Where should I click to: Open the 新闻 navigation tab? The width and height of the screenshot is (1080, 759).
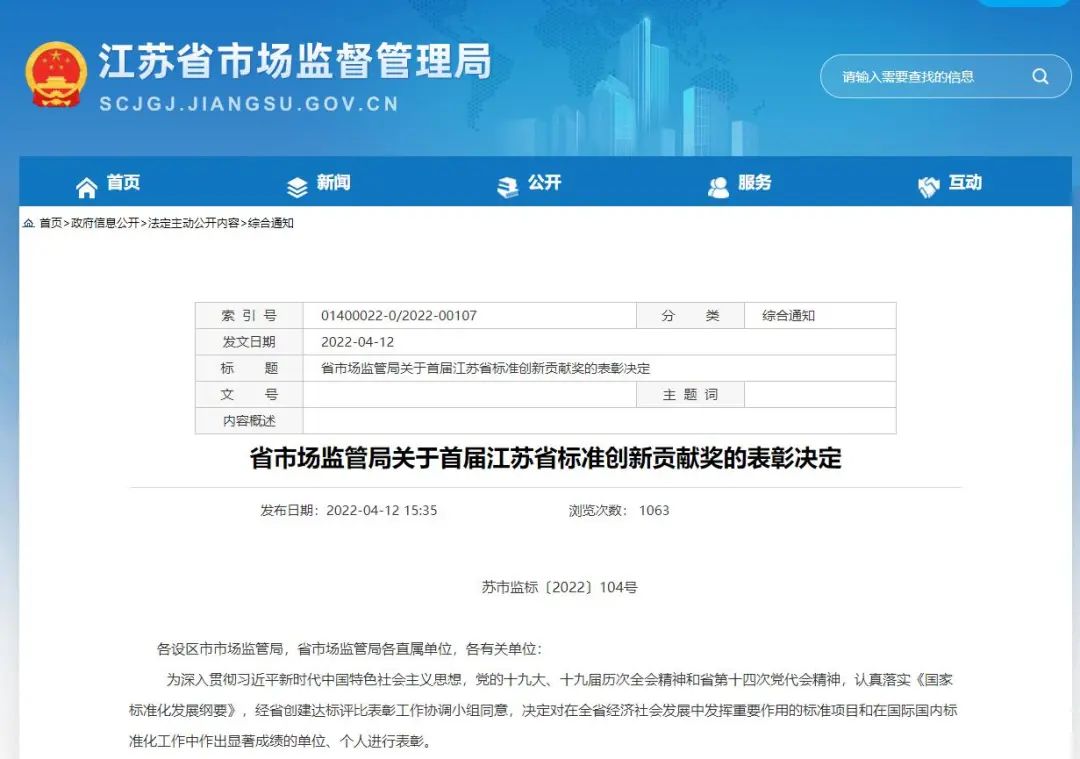coord(333,183)
